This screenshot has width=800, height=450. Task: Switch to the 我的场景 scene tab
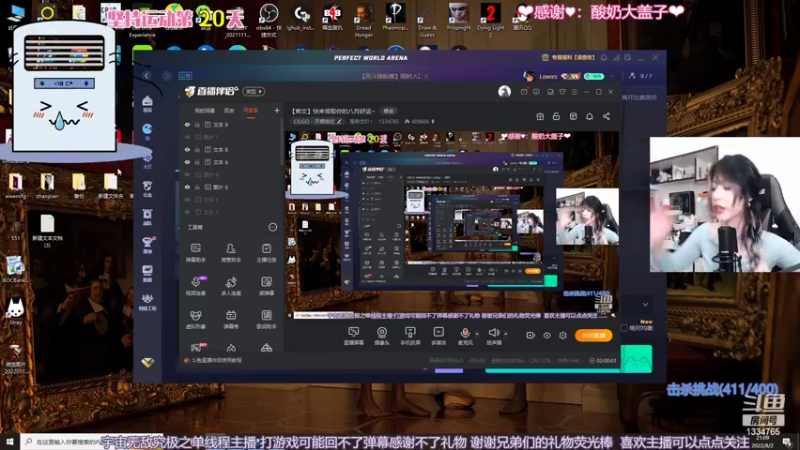(205, 111)
